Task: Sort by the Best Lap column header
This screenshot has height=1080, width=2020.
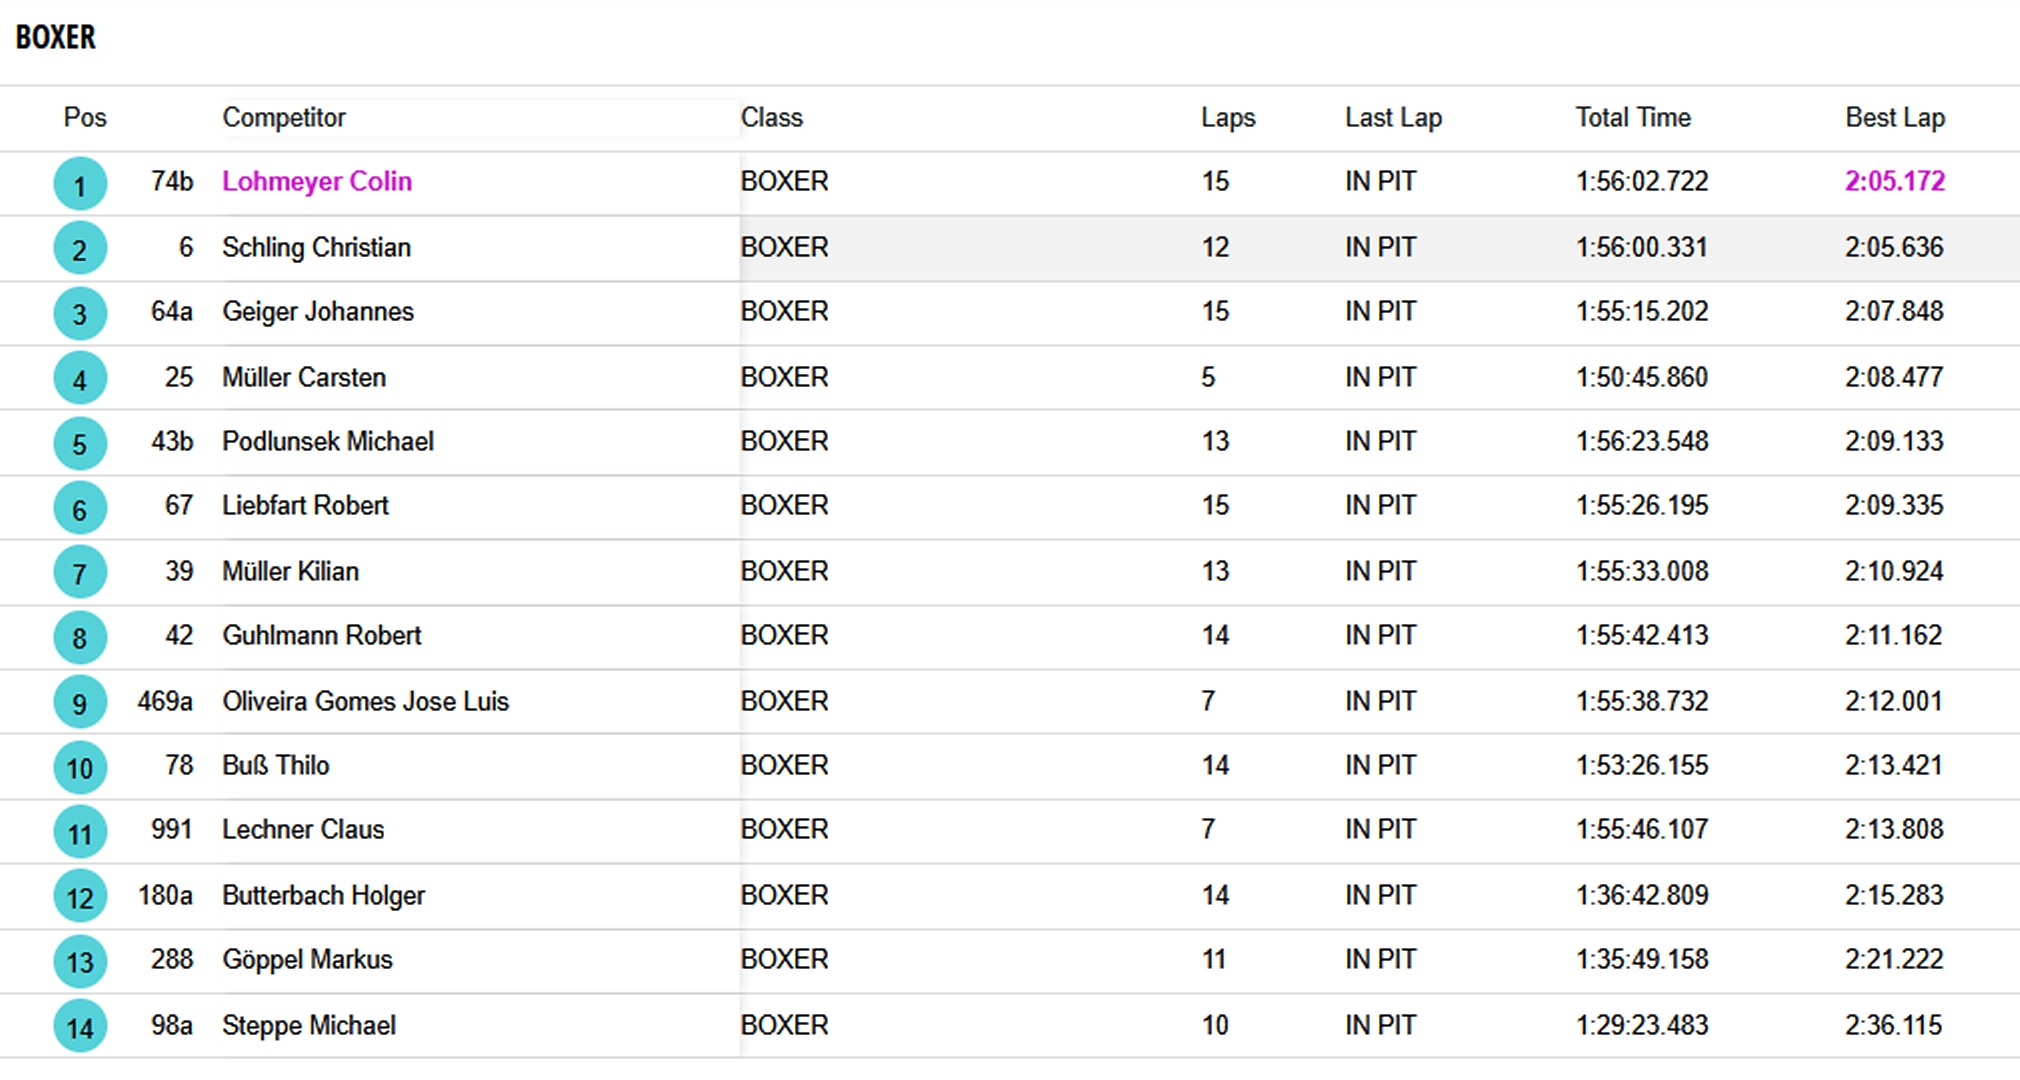Action: tap(1895, 118)
